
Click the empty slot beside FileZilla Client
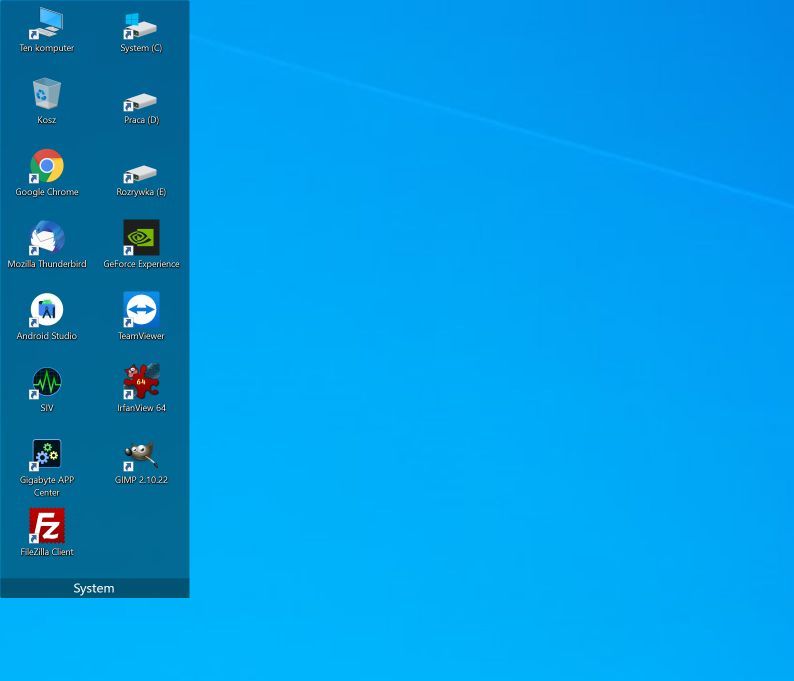tap(141, 532)
